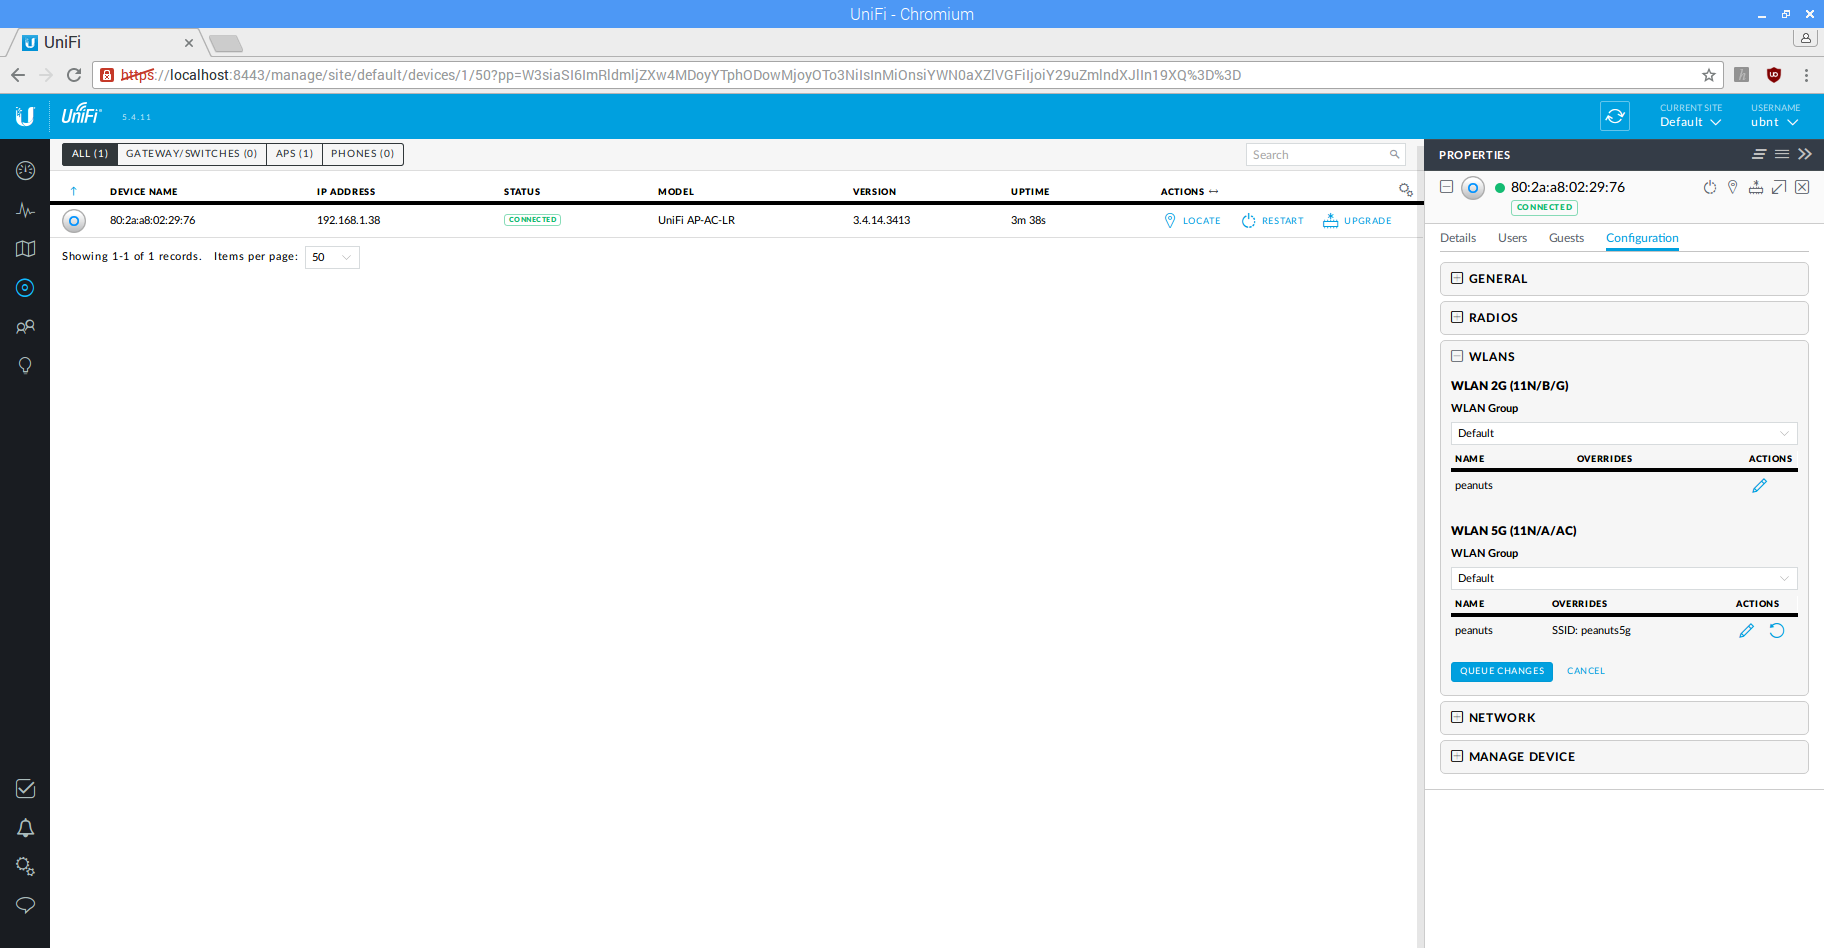Expand the GENERAL section
This screenshot has height=948, width=1824.
1457,279
